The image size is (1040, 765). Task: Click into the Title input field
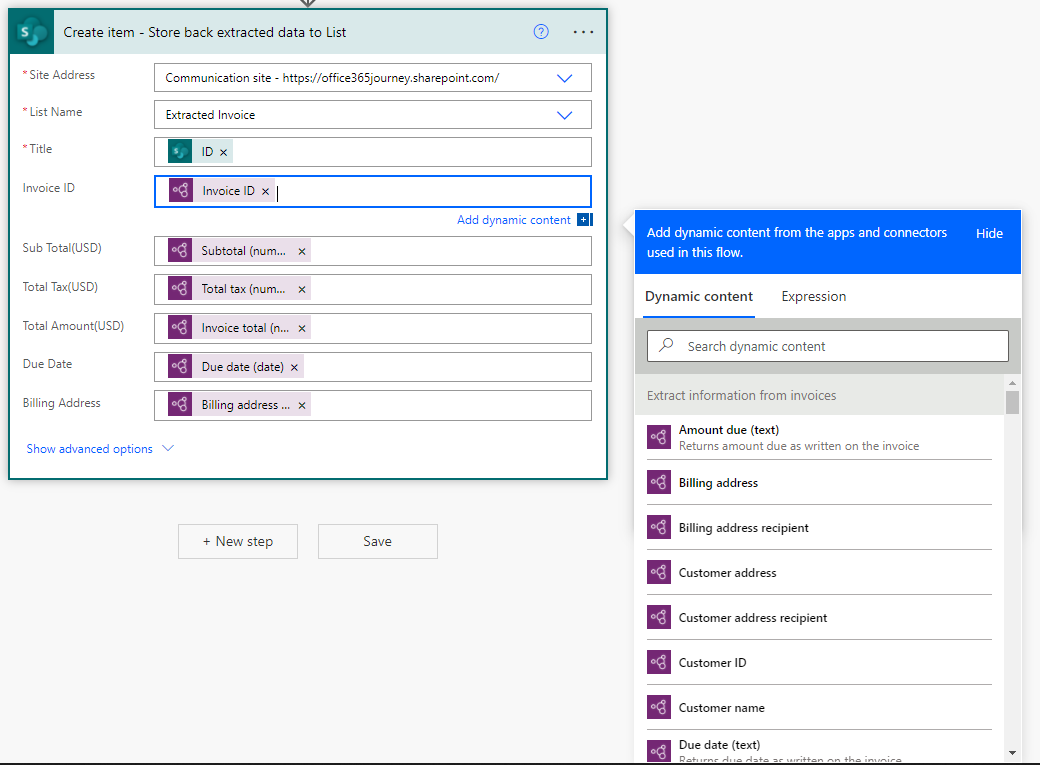click(373, 152)
